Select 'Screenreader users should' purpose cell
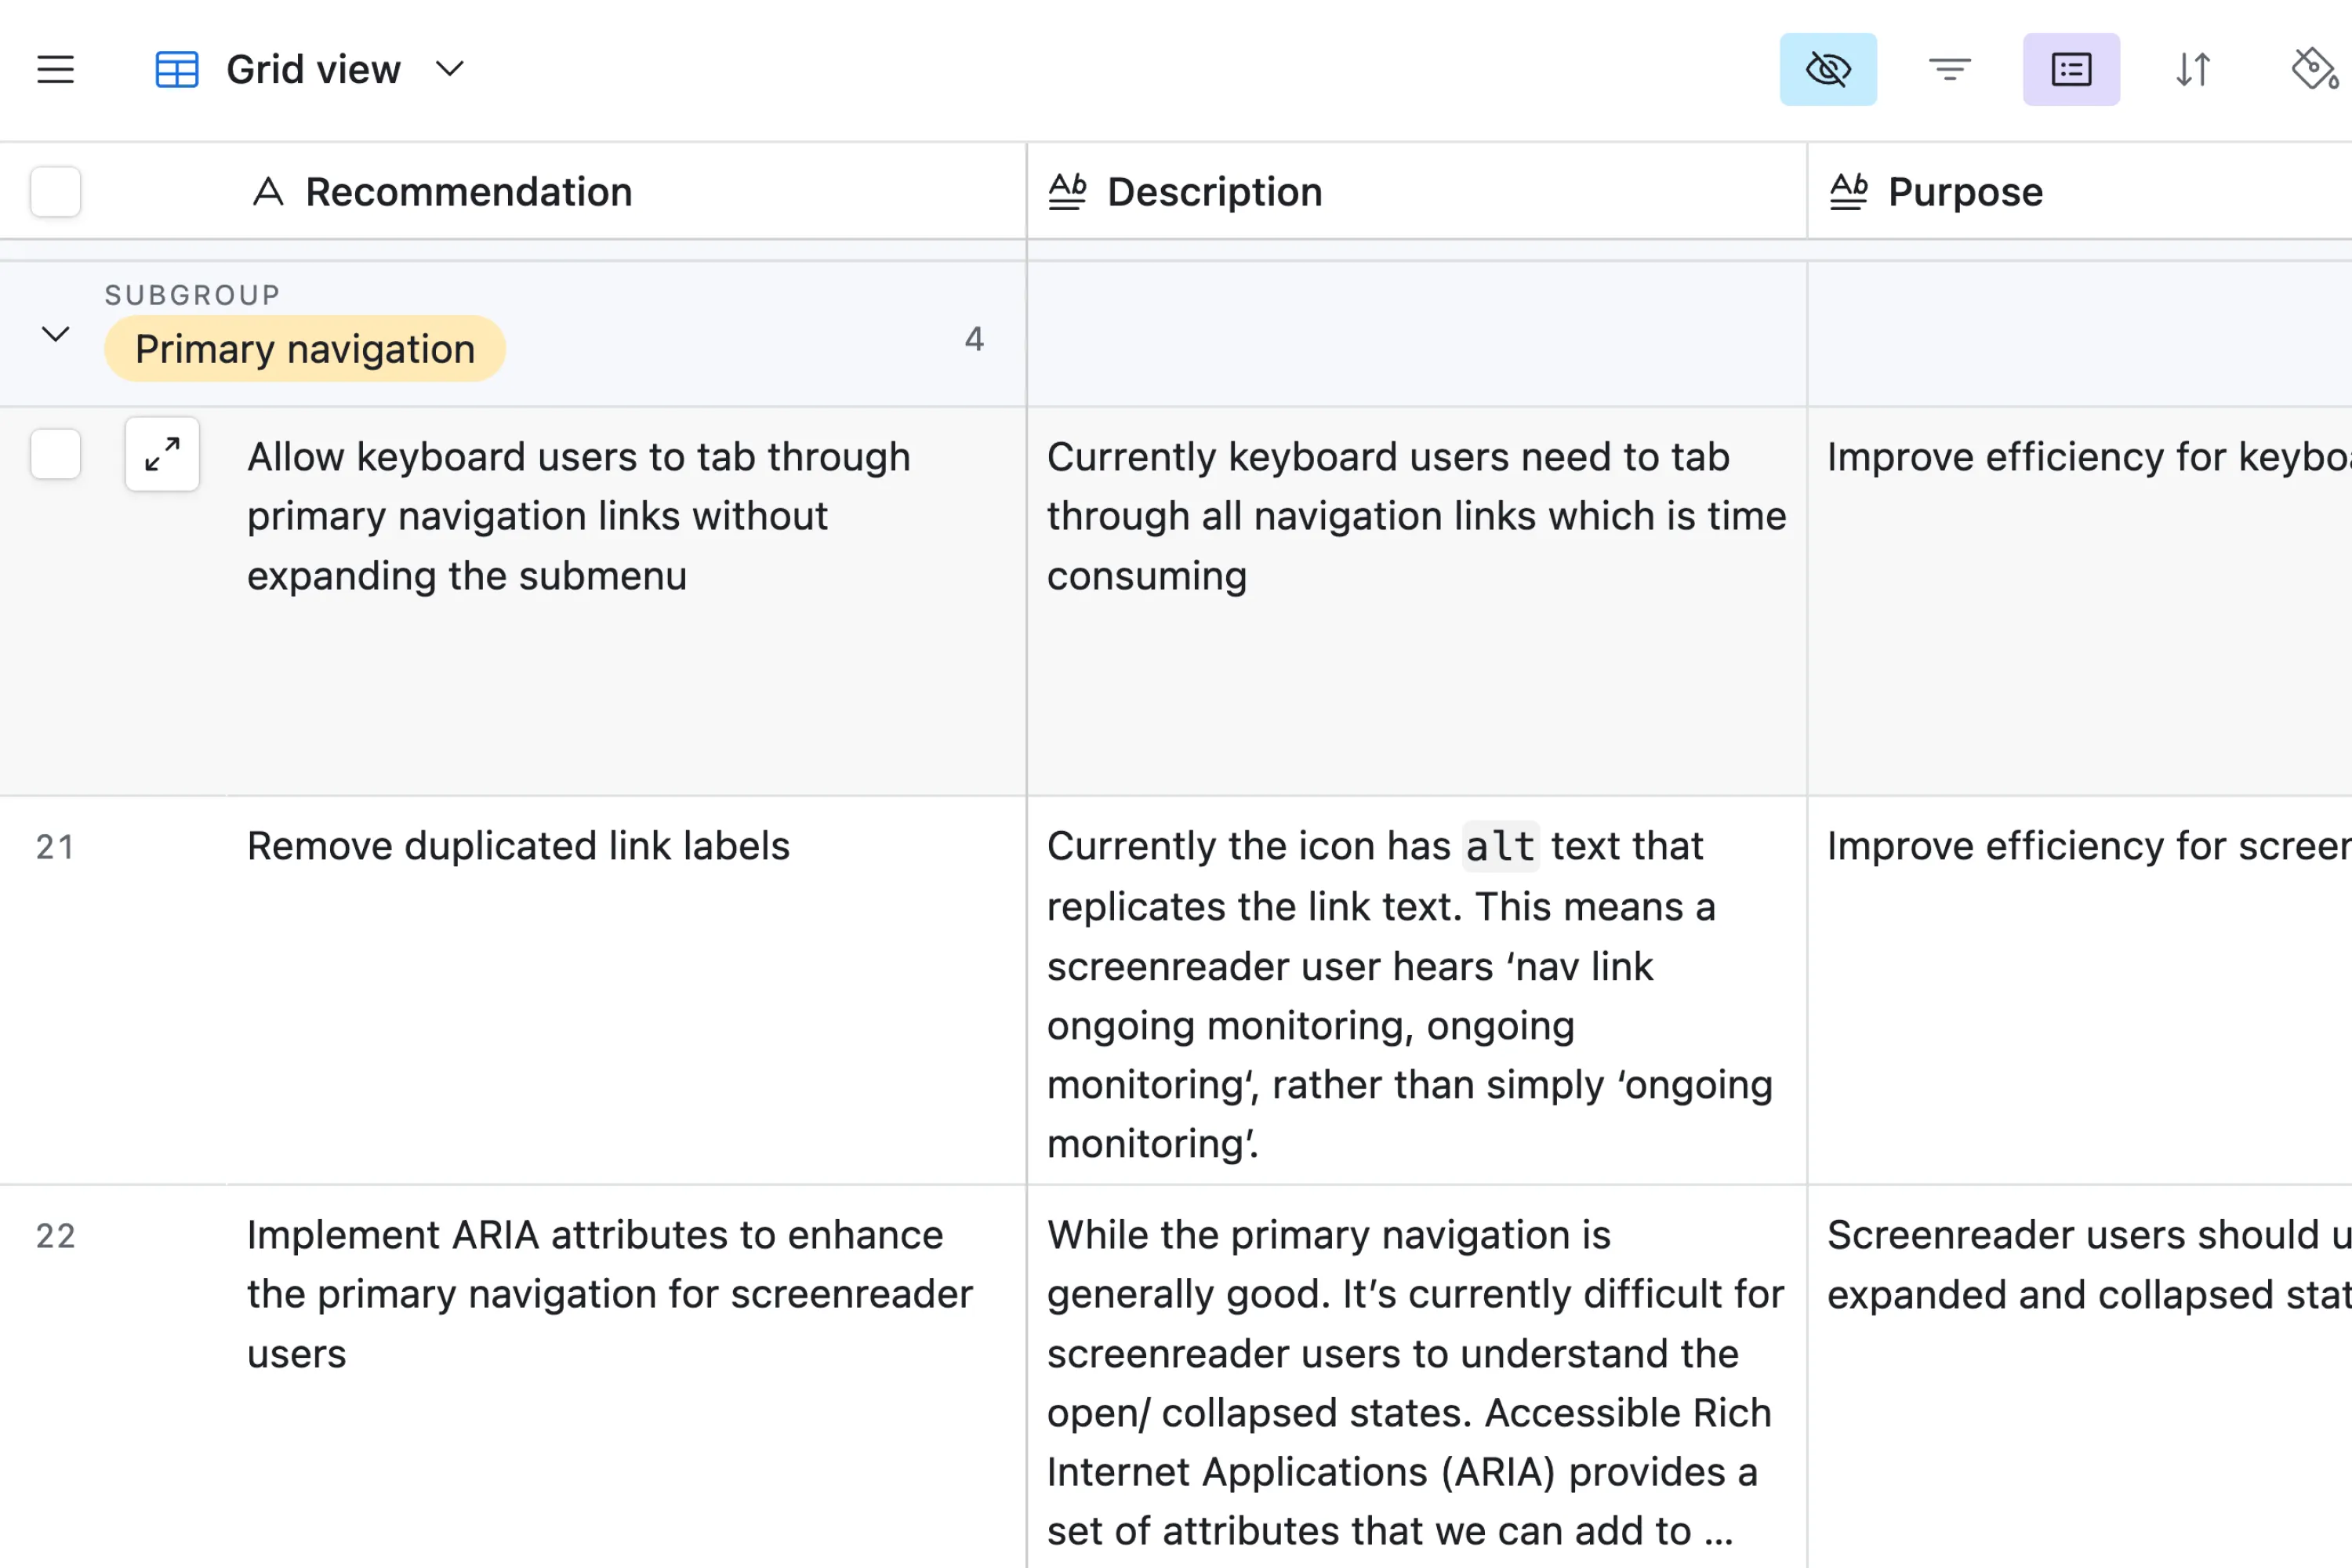The height and width of the screenshot is (1568, 2352). pyautogui.click(x=2080, y=1377)
